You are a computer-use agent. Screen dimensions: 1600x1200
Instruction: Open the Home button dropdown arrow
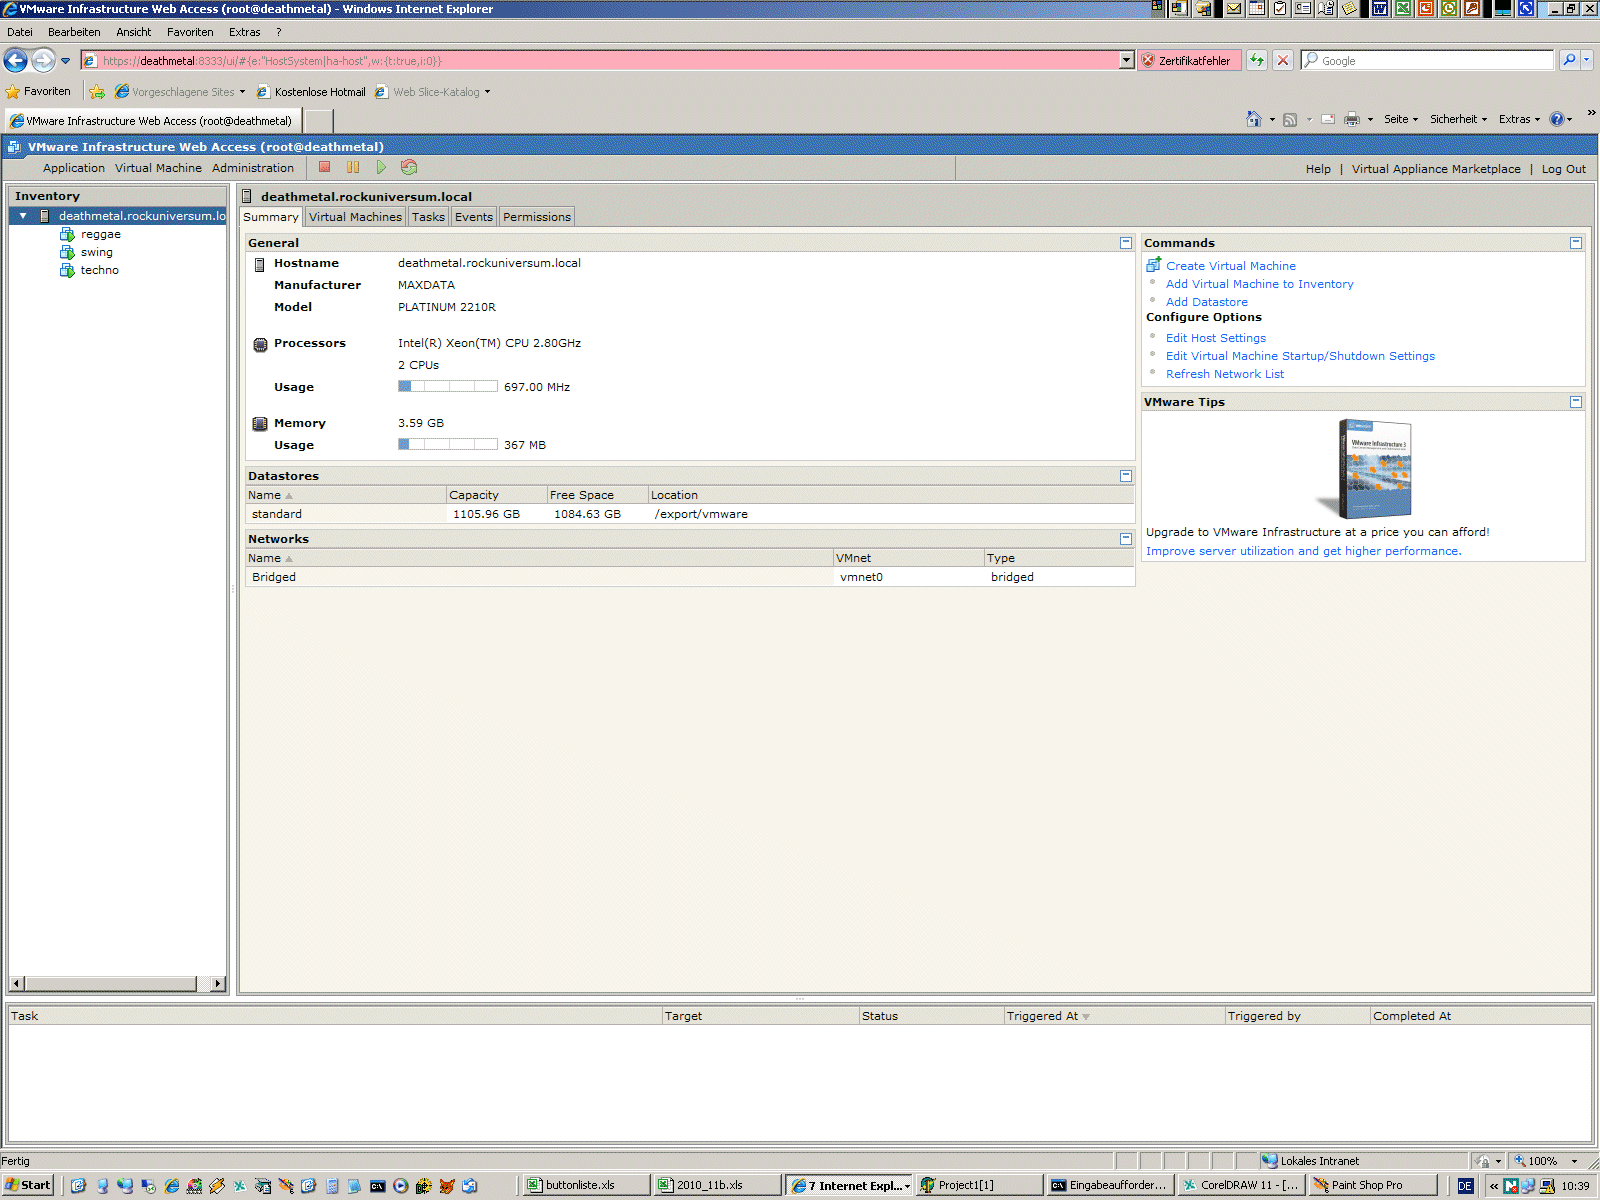point(1272,120)
